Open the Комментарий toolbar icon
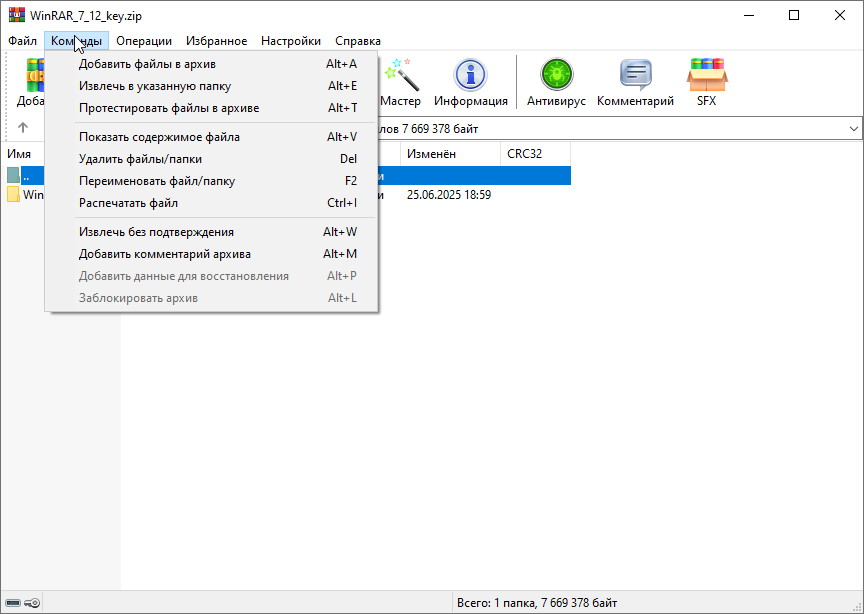 point(635,74)
